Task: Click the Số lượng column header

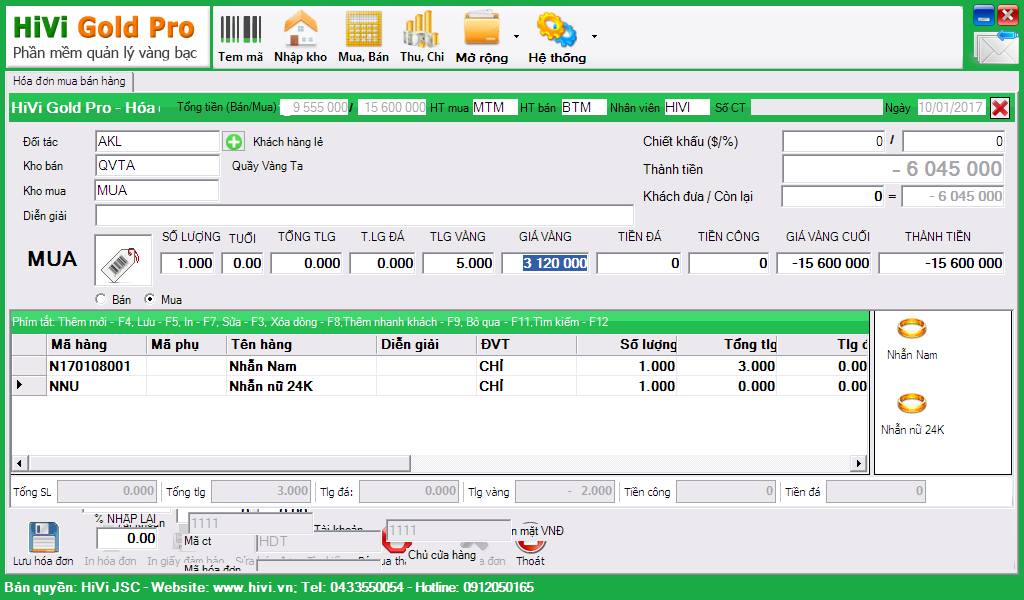Action: click(627, 344)
